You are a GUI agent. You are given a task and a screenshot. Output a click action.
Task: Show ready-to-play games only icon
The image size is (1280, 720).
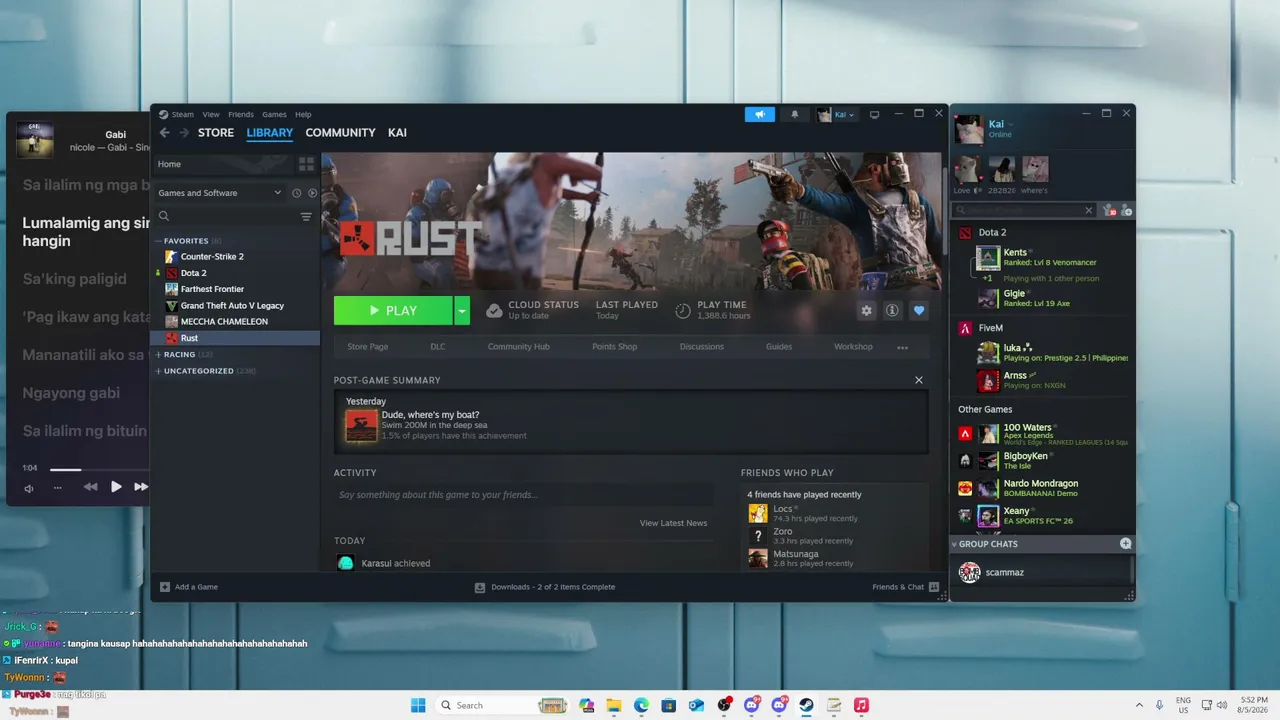pyautogui.click(x=312, y=193)
